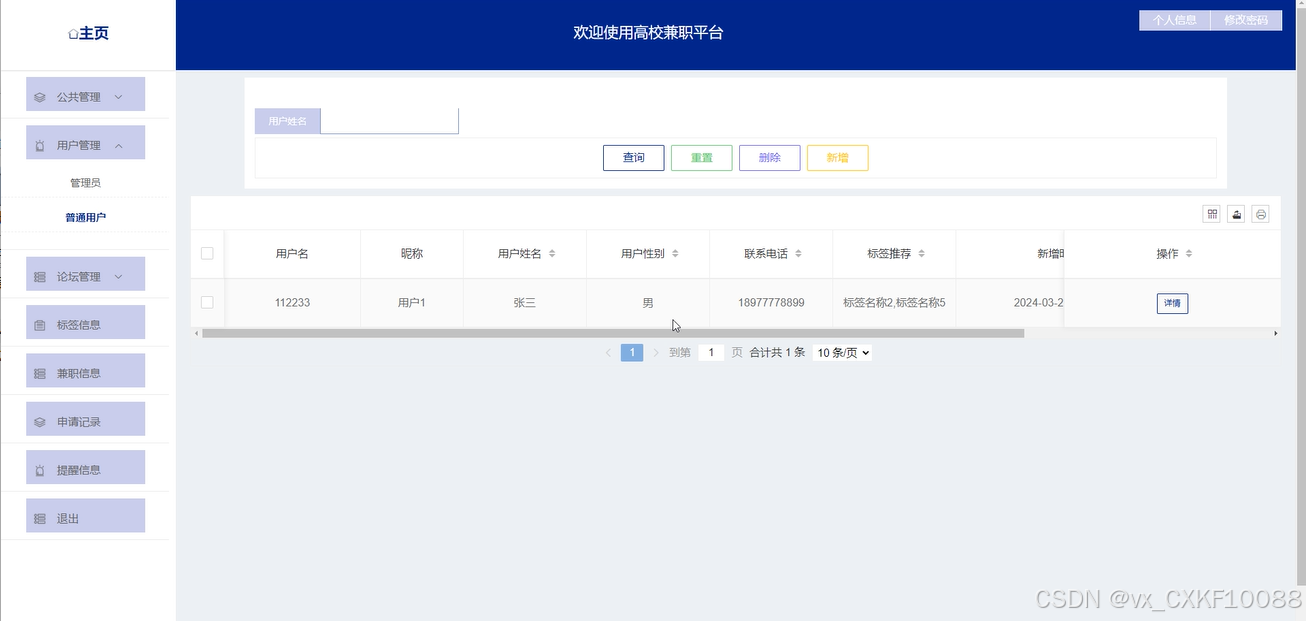This screenshot has height=621, width=1306.
Task: Open 主页 home link
Action: tap(88, 34)
